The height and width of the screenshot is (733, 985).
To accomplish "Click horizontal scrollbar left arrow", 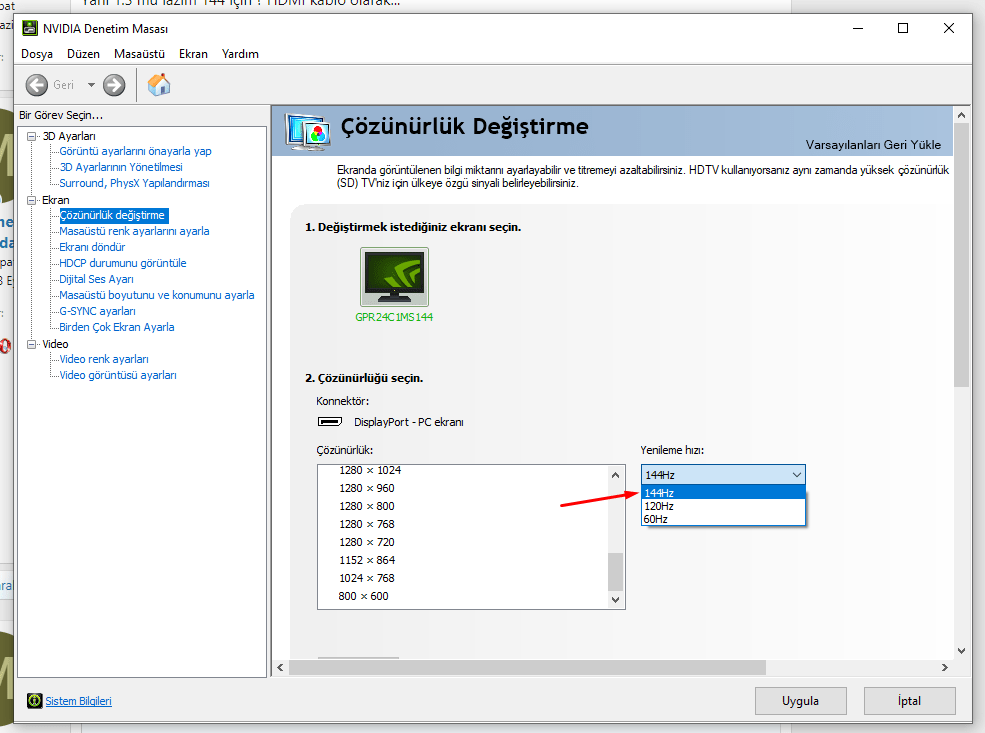I will [x=280, y=668].
